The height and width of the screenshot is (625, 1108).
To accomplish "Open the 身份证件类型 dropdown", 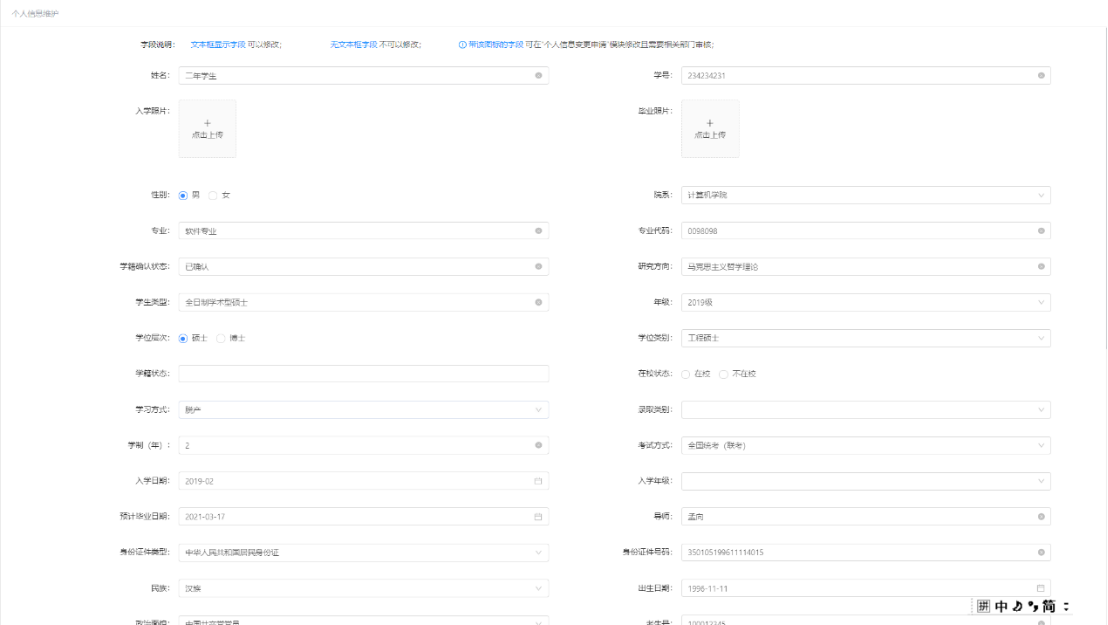I will point(363,552).
